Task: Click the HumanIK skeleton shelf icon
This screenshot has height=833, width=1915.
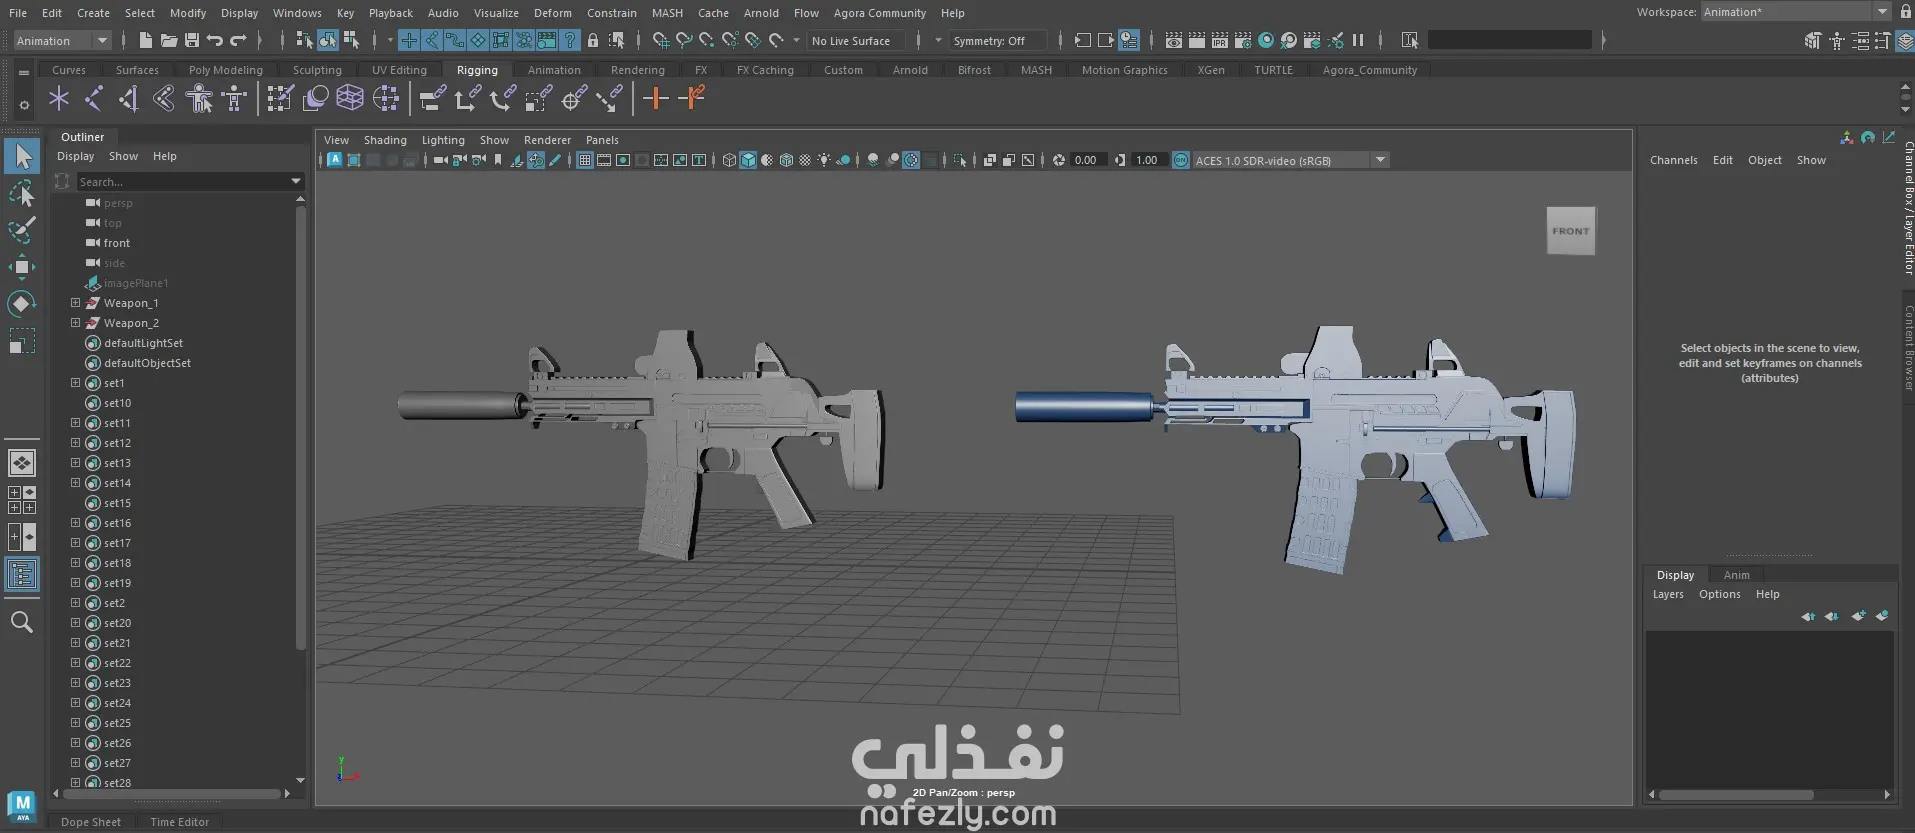Action: point(234,98)
